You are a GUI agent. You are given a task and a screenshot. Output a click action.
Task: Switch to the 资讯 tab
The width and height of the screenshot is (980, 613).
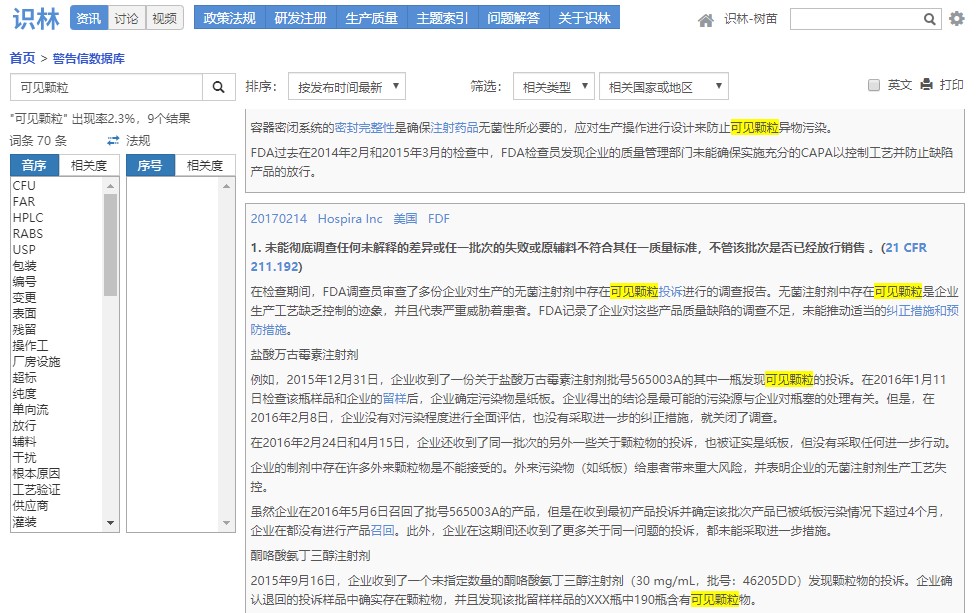click(88, 18)
